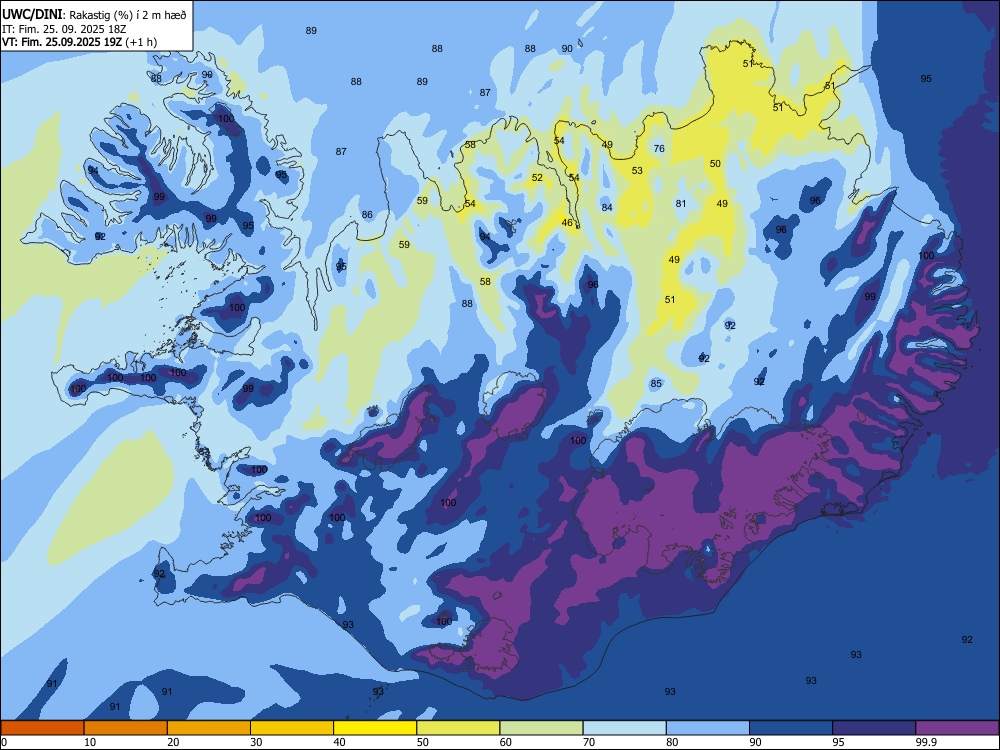Click the 'IT: Fim. 25. 09. 2025 18Z' line
Viewport: 1000px width, 750px height.
click(x=62, y=29)
